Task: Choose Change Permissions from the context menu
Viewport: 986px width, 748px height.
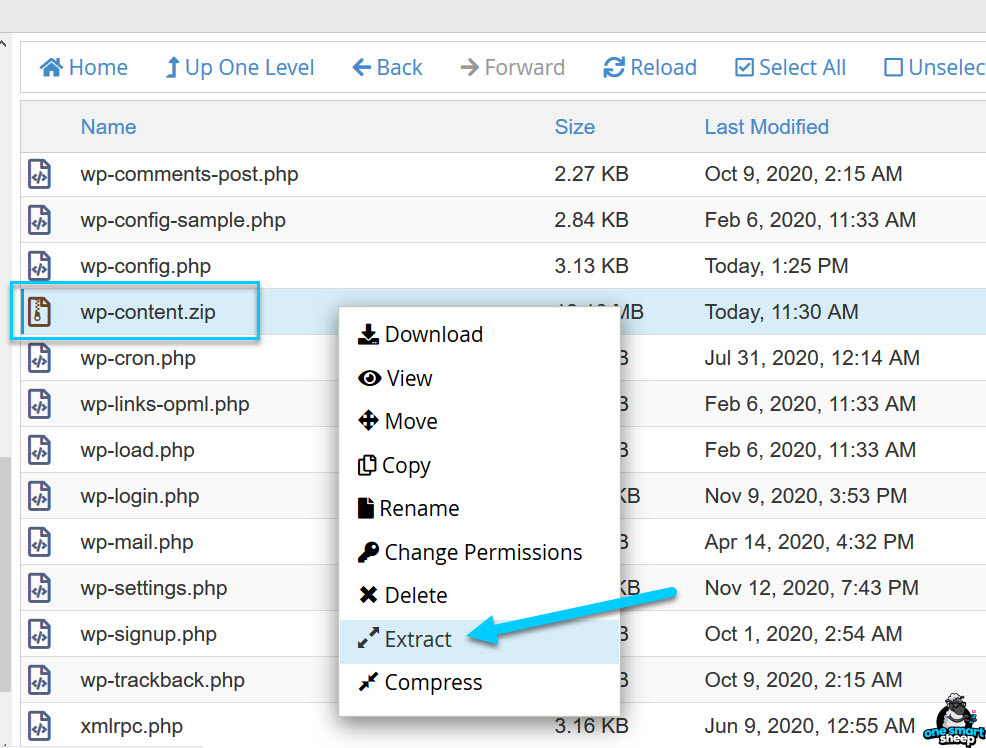Action: click(x=479, y=552)
